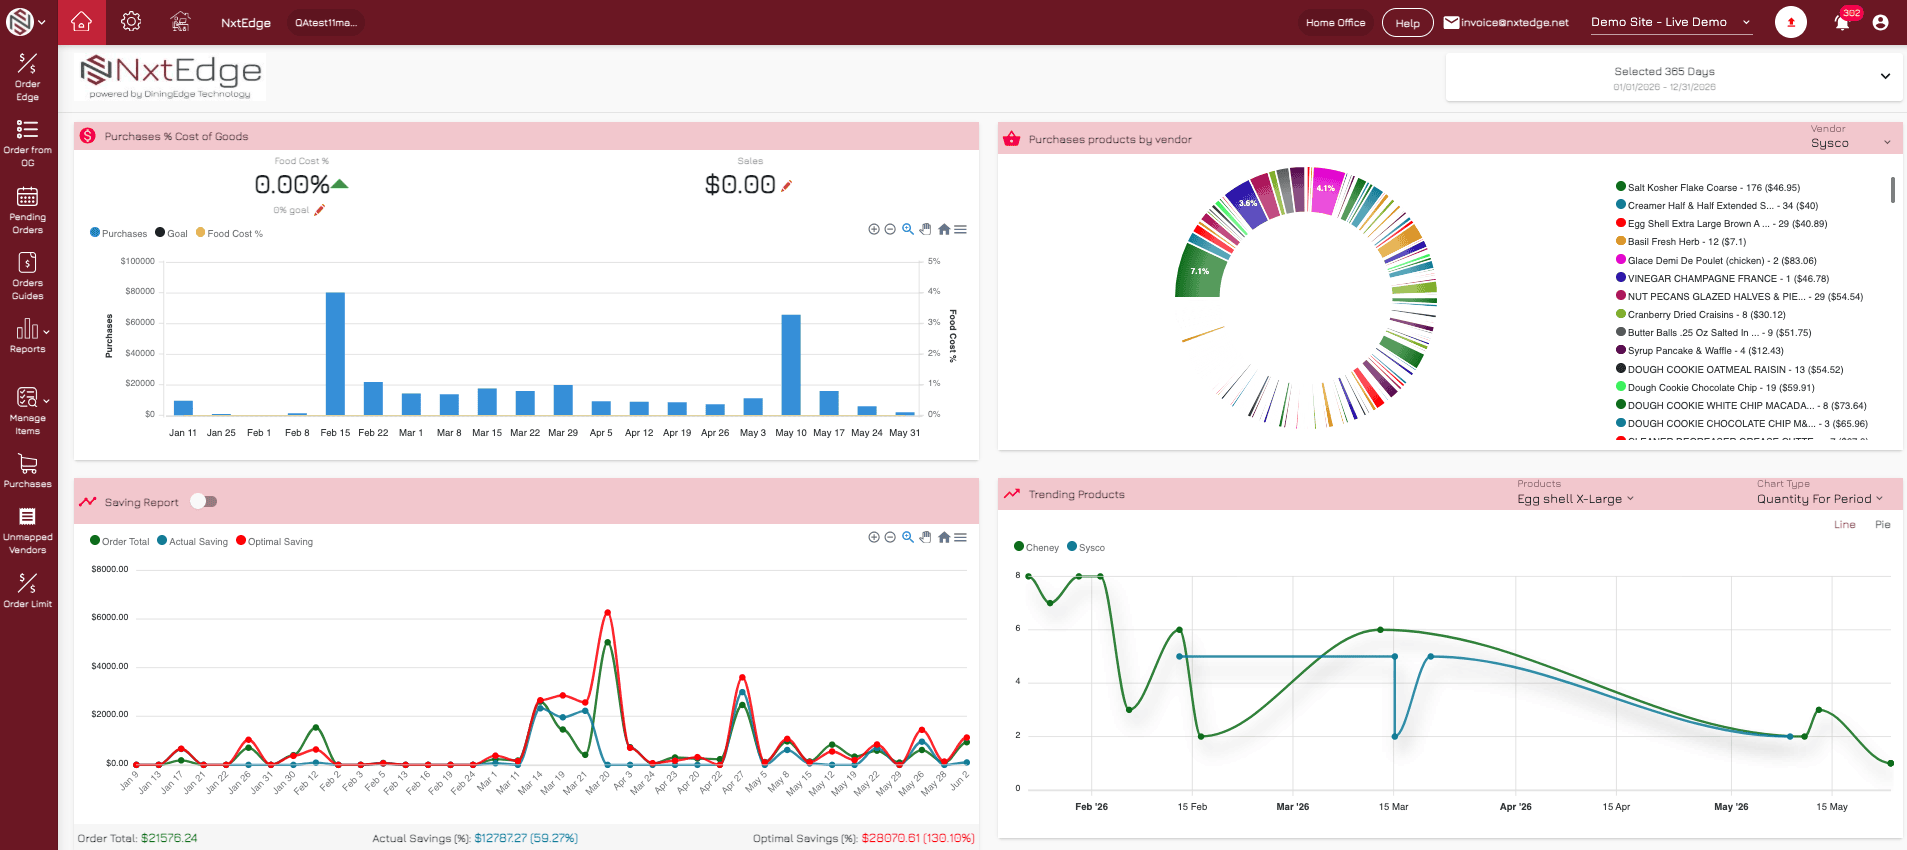
Task: Open the Demo Site - Live Demo dropdown
Action: [1671, 22]
